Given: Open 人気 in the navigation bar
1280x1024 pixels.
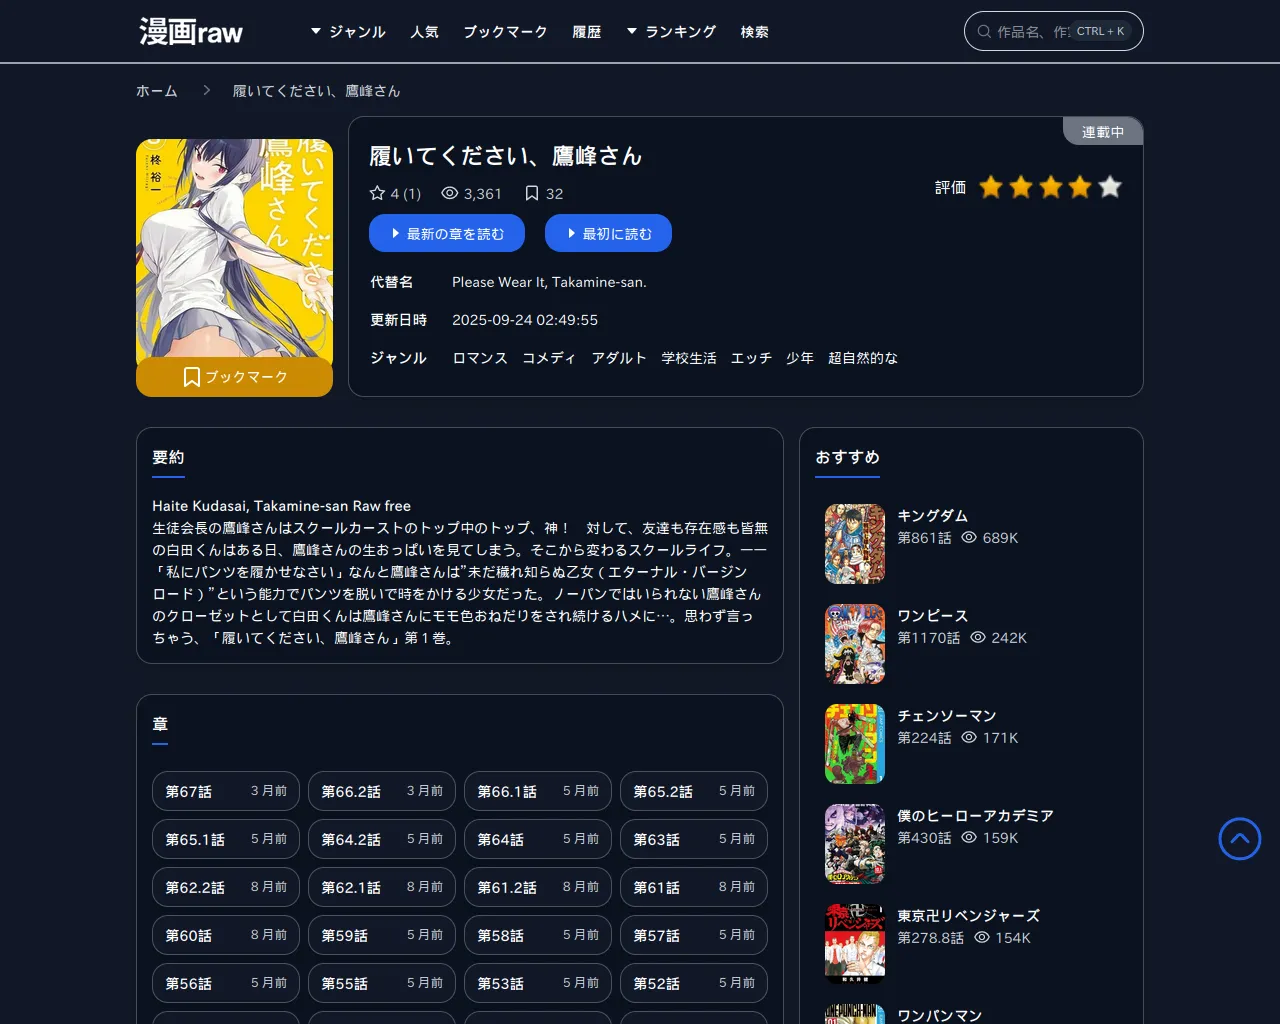Looking at the screenshot, I should pos(425,32).
